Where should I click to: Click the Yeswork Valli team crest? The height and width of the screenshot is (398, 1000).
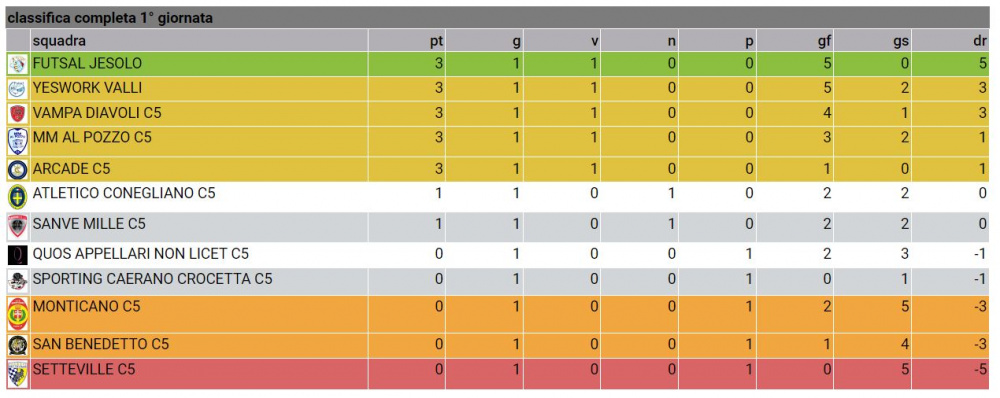(x=18, y=89)
